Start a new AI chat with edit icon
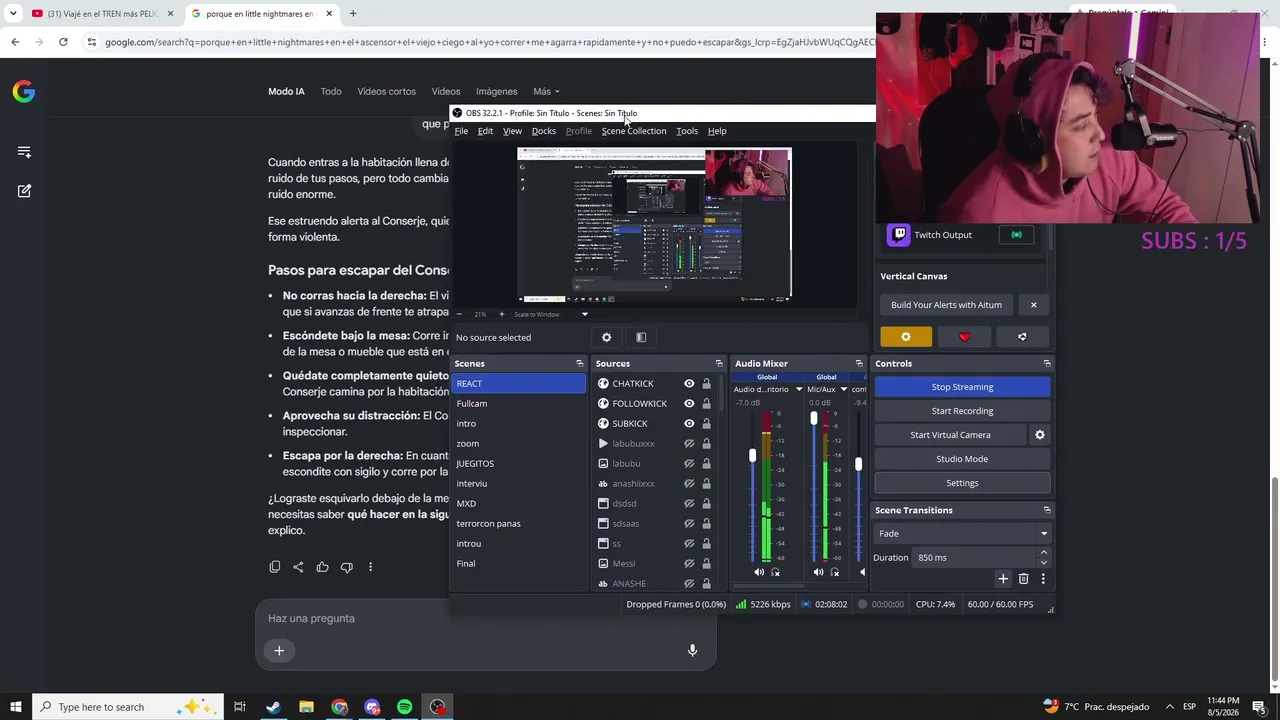Screen dimensions: 1280x720 (24, 191)
